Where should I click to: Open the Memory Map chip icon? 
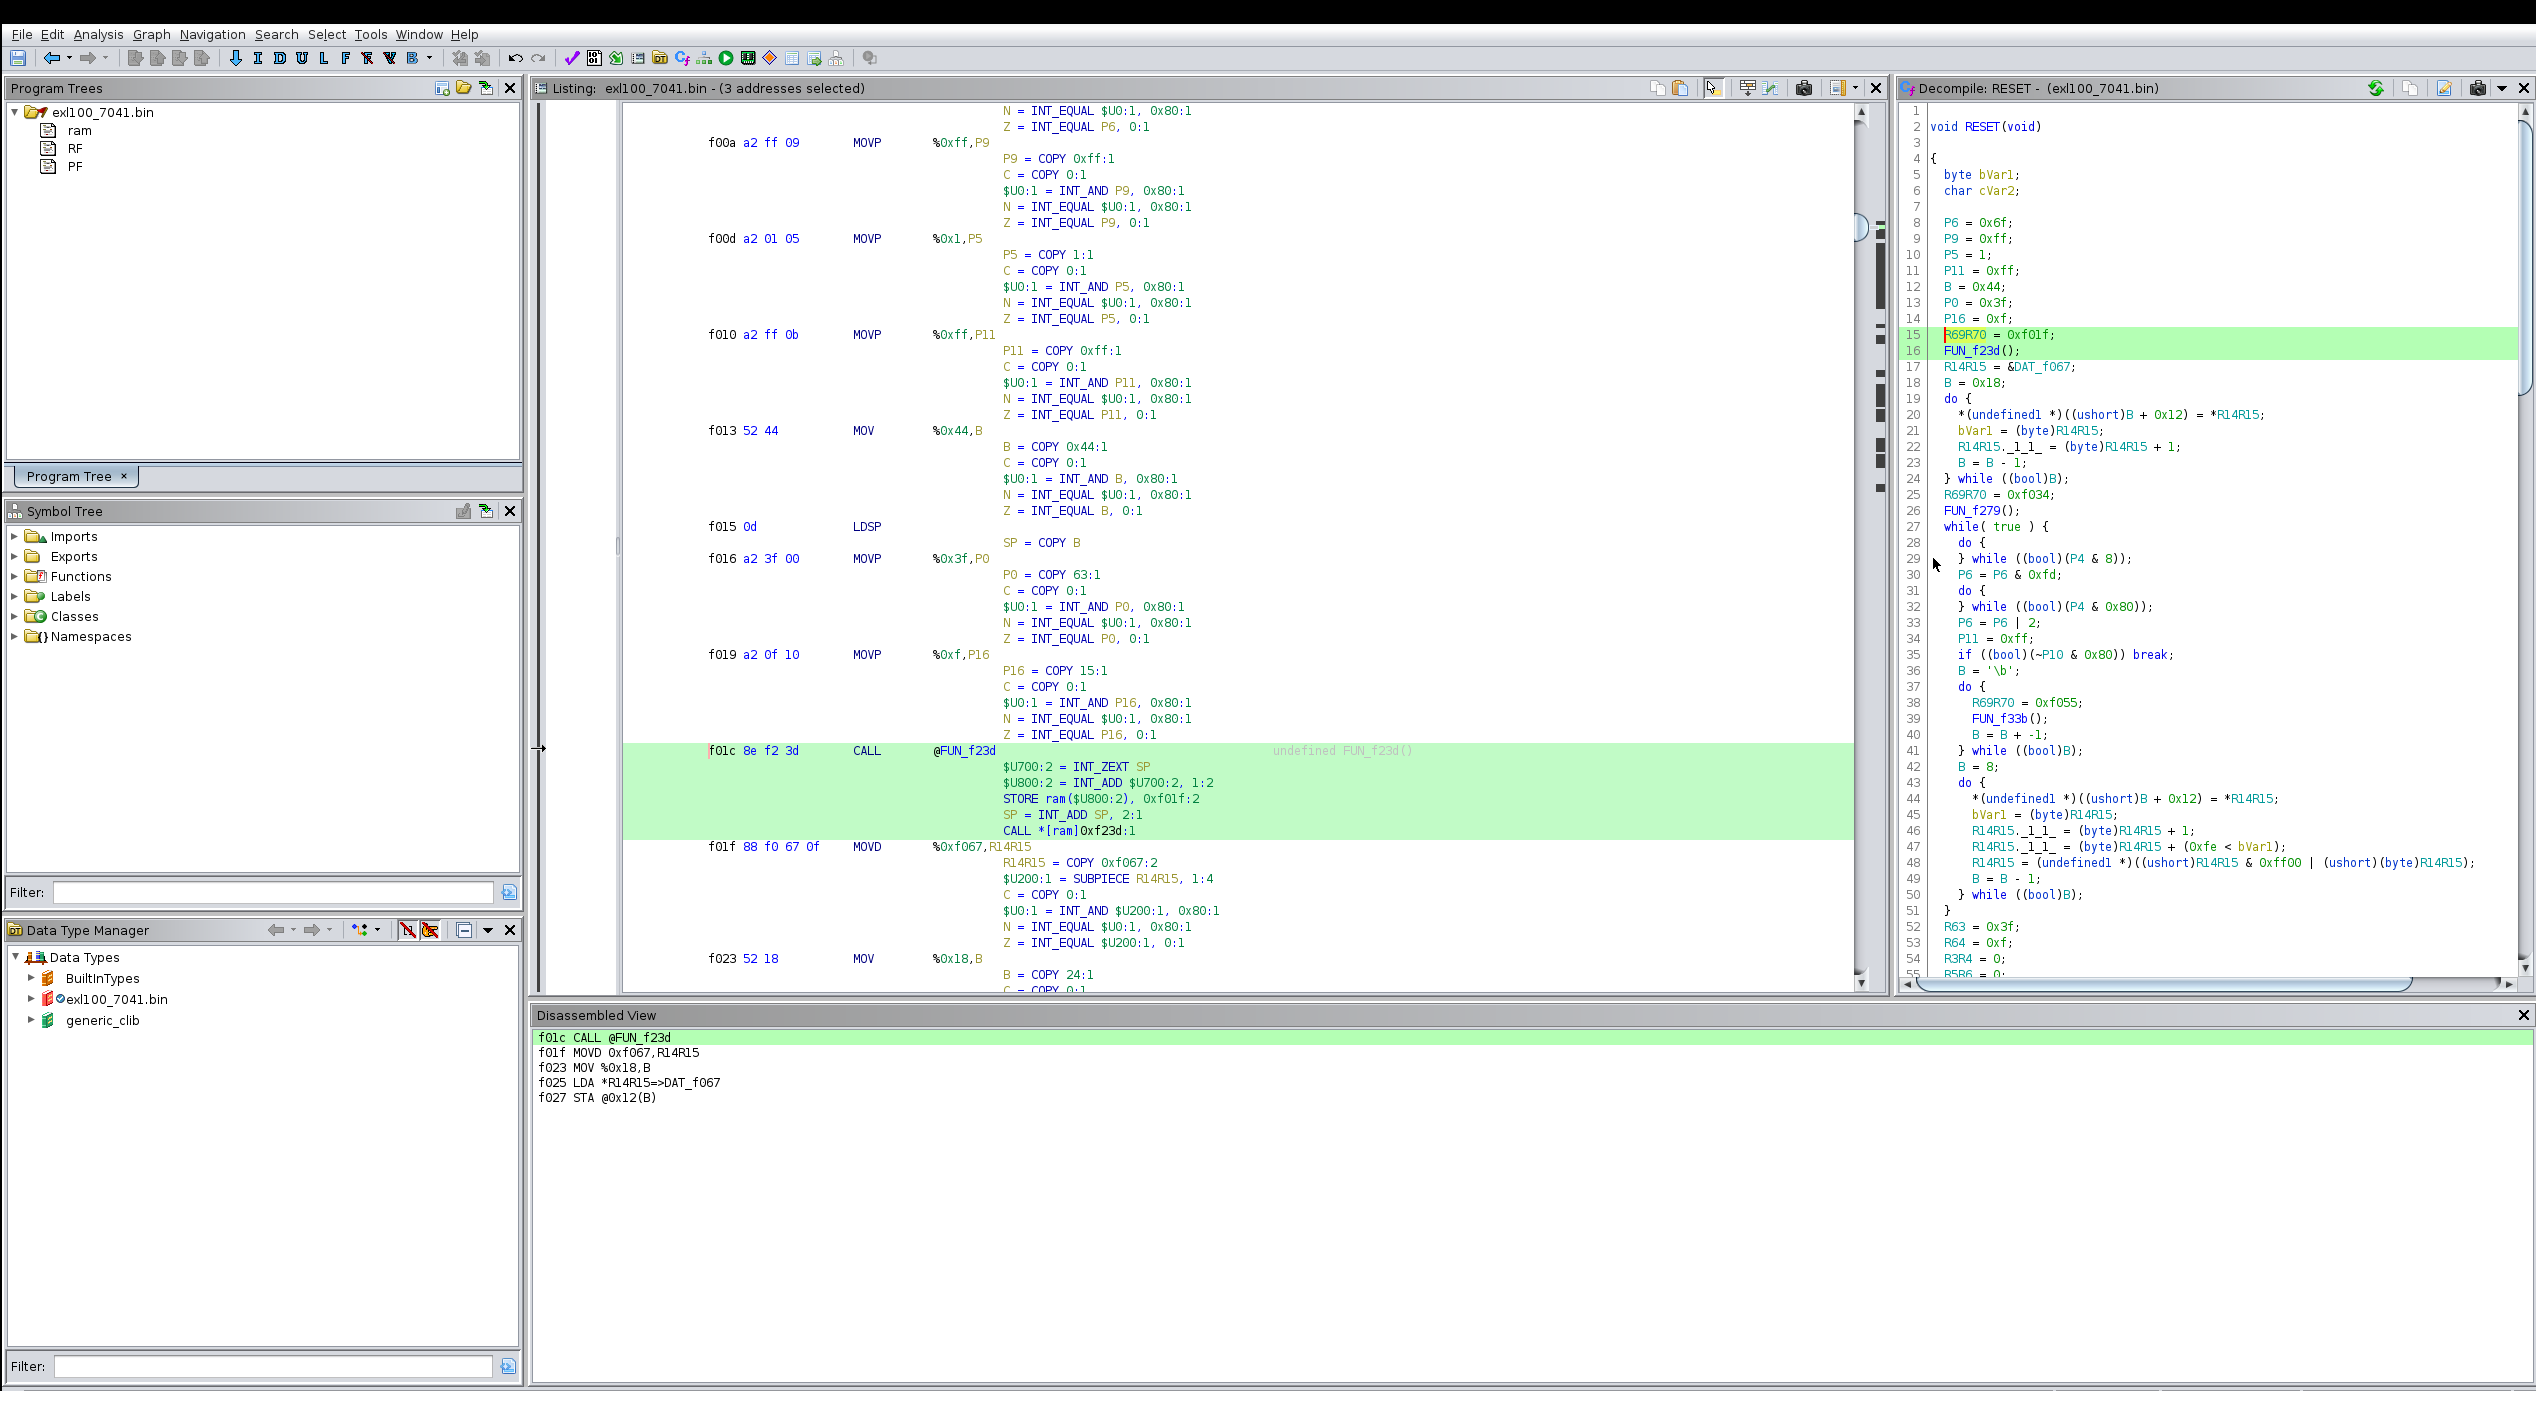[748, 58]
